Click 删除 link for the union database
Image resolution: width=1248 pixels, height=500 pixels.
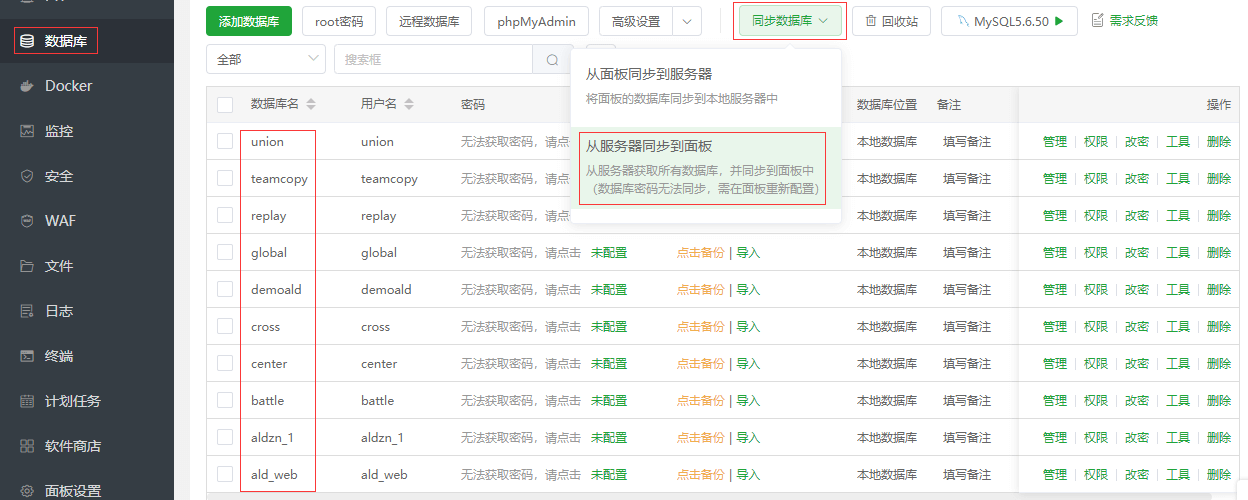click(x=1218, y=142)
